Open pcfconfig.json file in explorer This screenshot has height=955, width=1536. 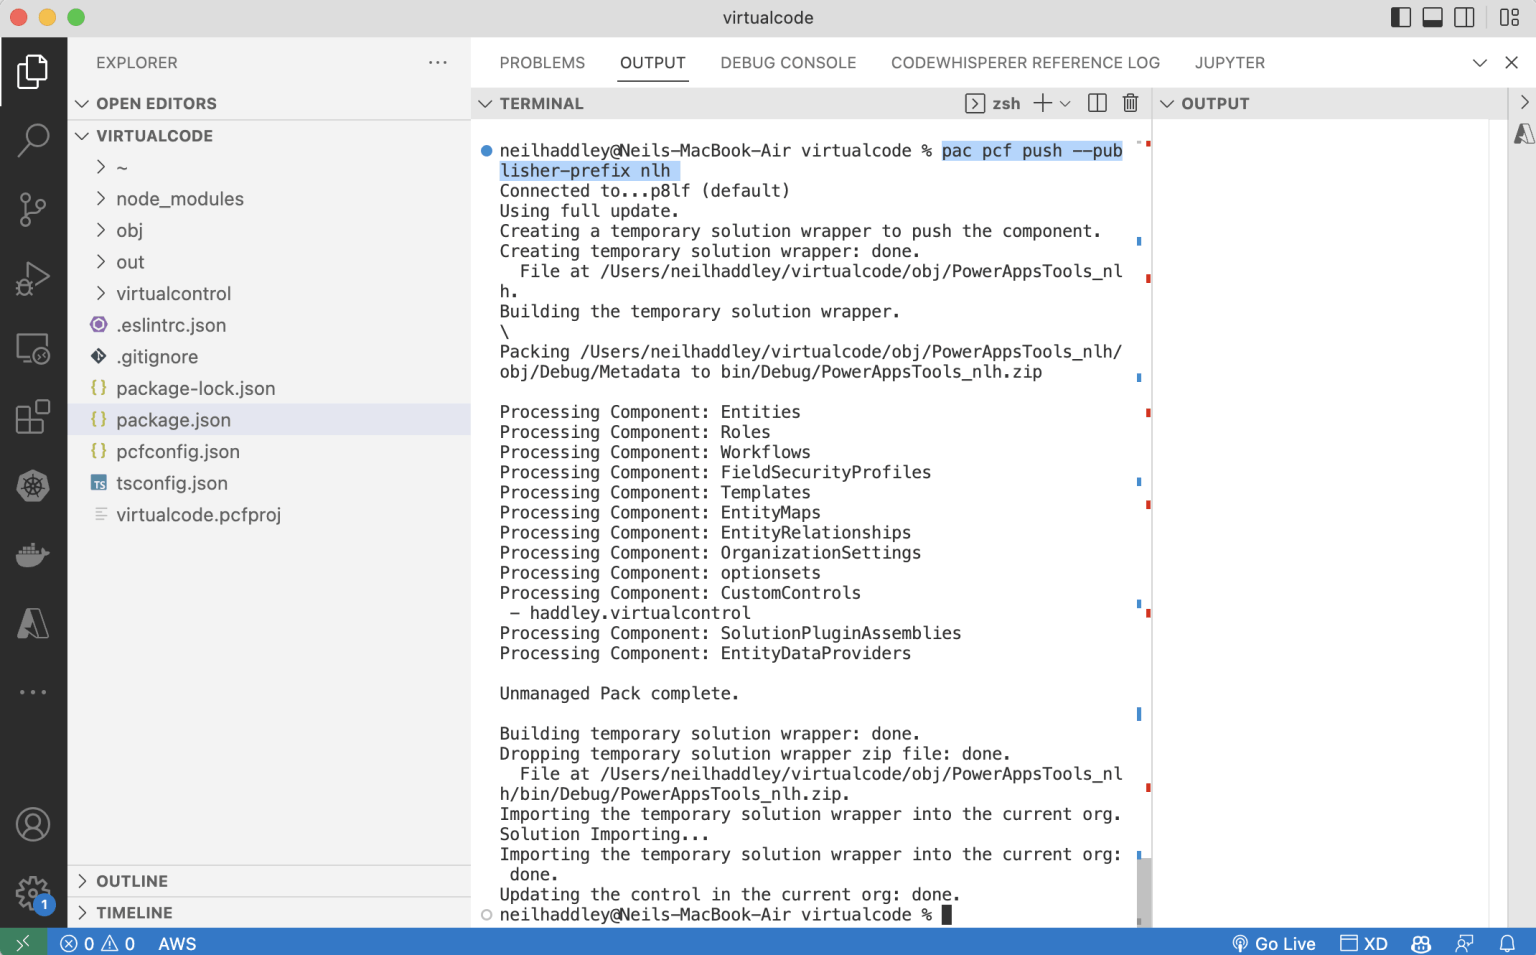[x=178, y=452]
